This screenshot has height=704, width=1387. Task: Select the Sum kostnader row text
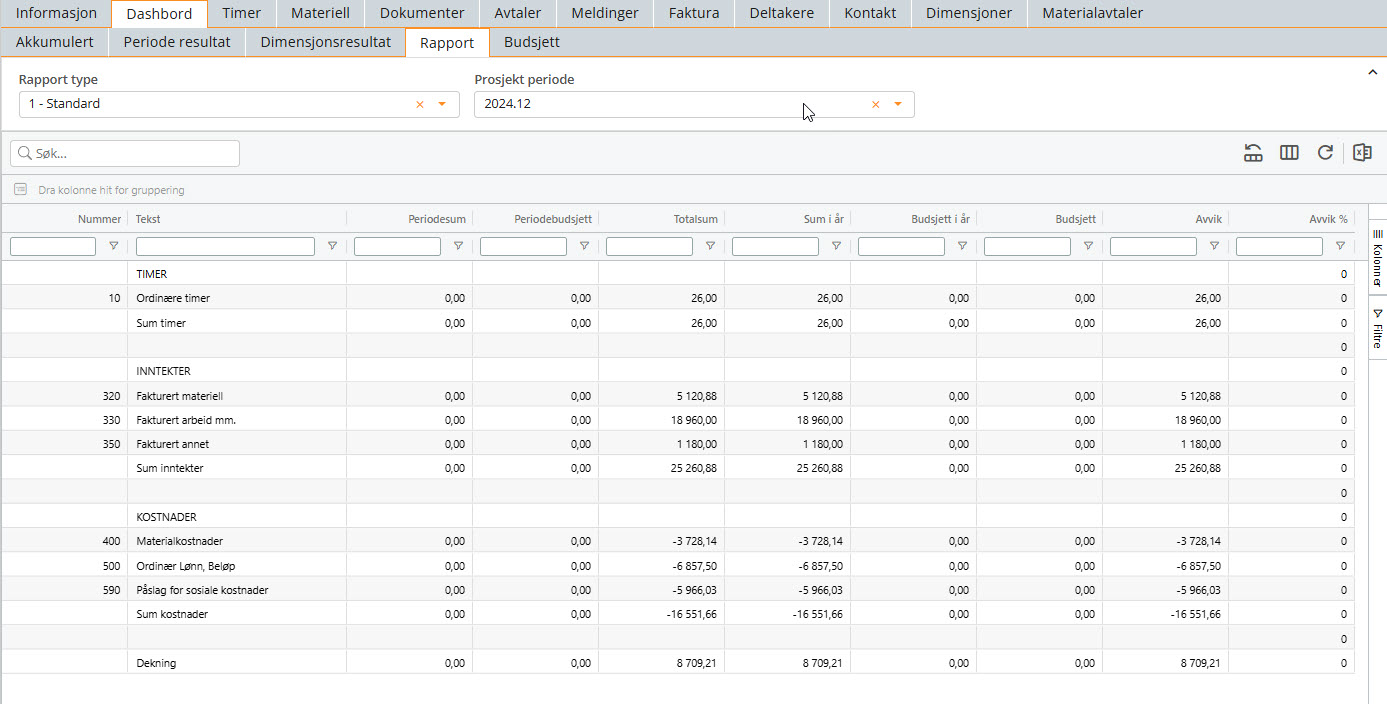(x=172, y=614)
